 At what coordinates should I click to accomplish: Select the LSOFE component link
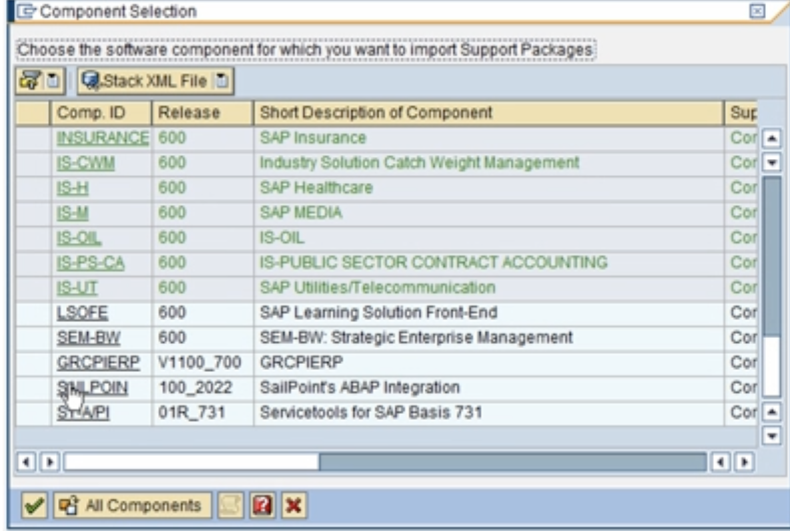click(82, 312)
